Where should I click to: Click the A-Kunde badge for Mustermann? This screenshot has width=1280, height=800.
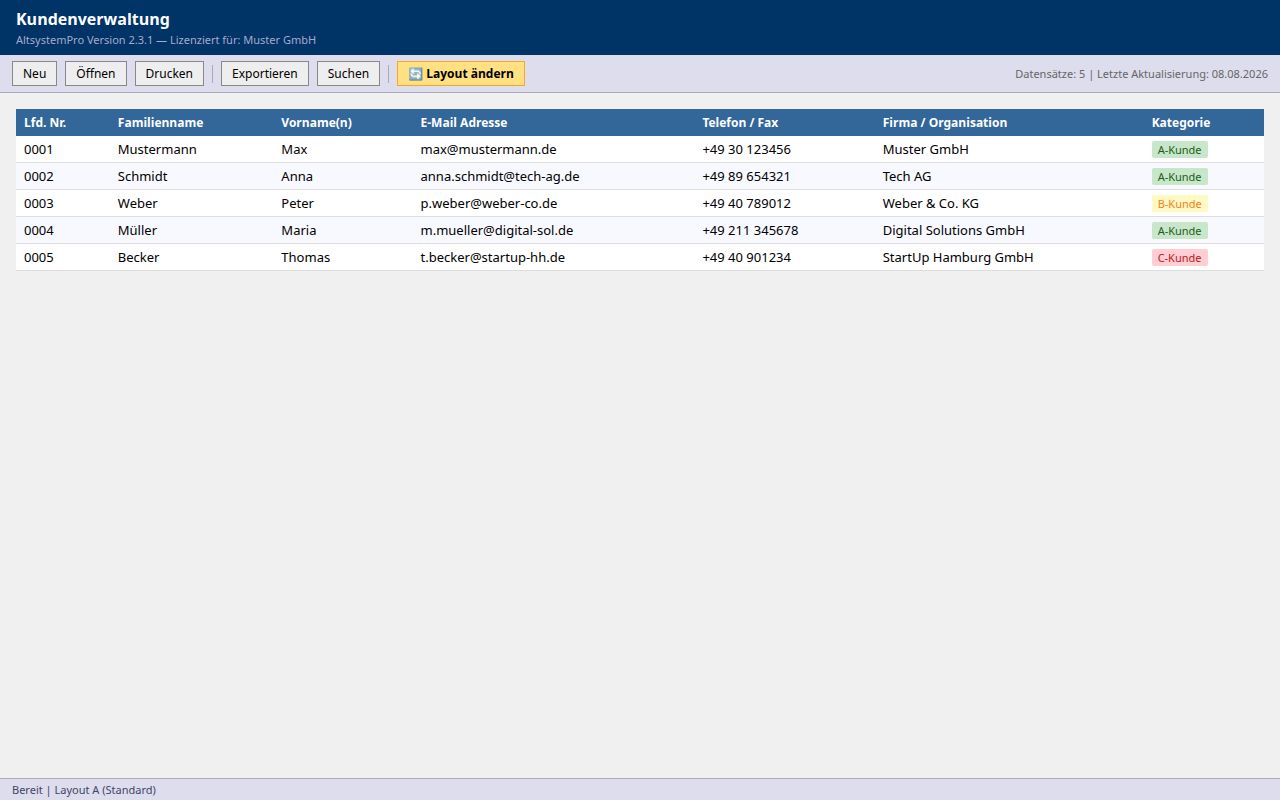(x=1180, y=150)
